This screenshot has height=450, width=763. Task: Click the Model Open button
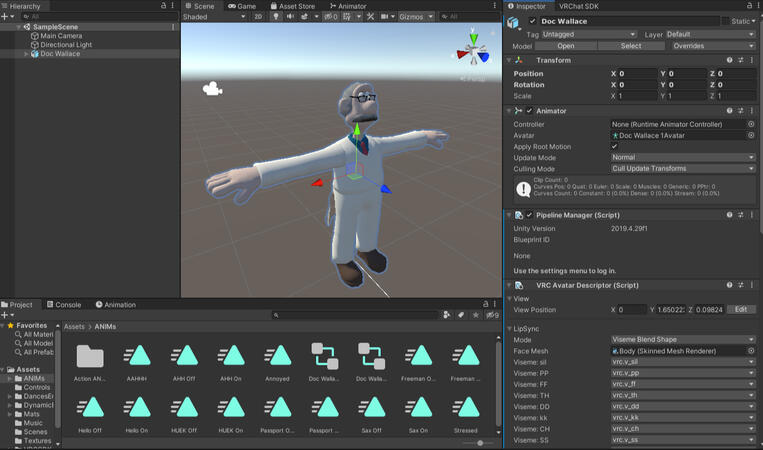click(x=565, y=46)
